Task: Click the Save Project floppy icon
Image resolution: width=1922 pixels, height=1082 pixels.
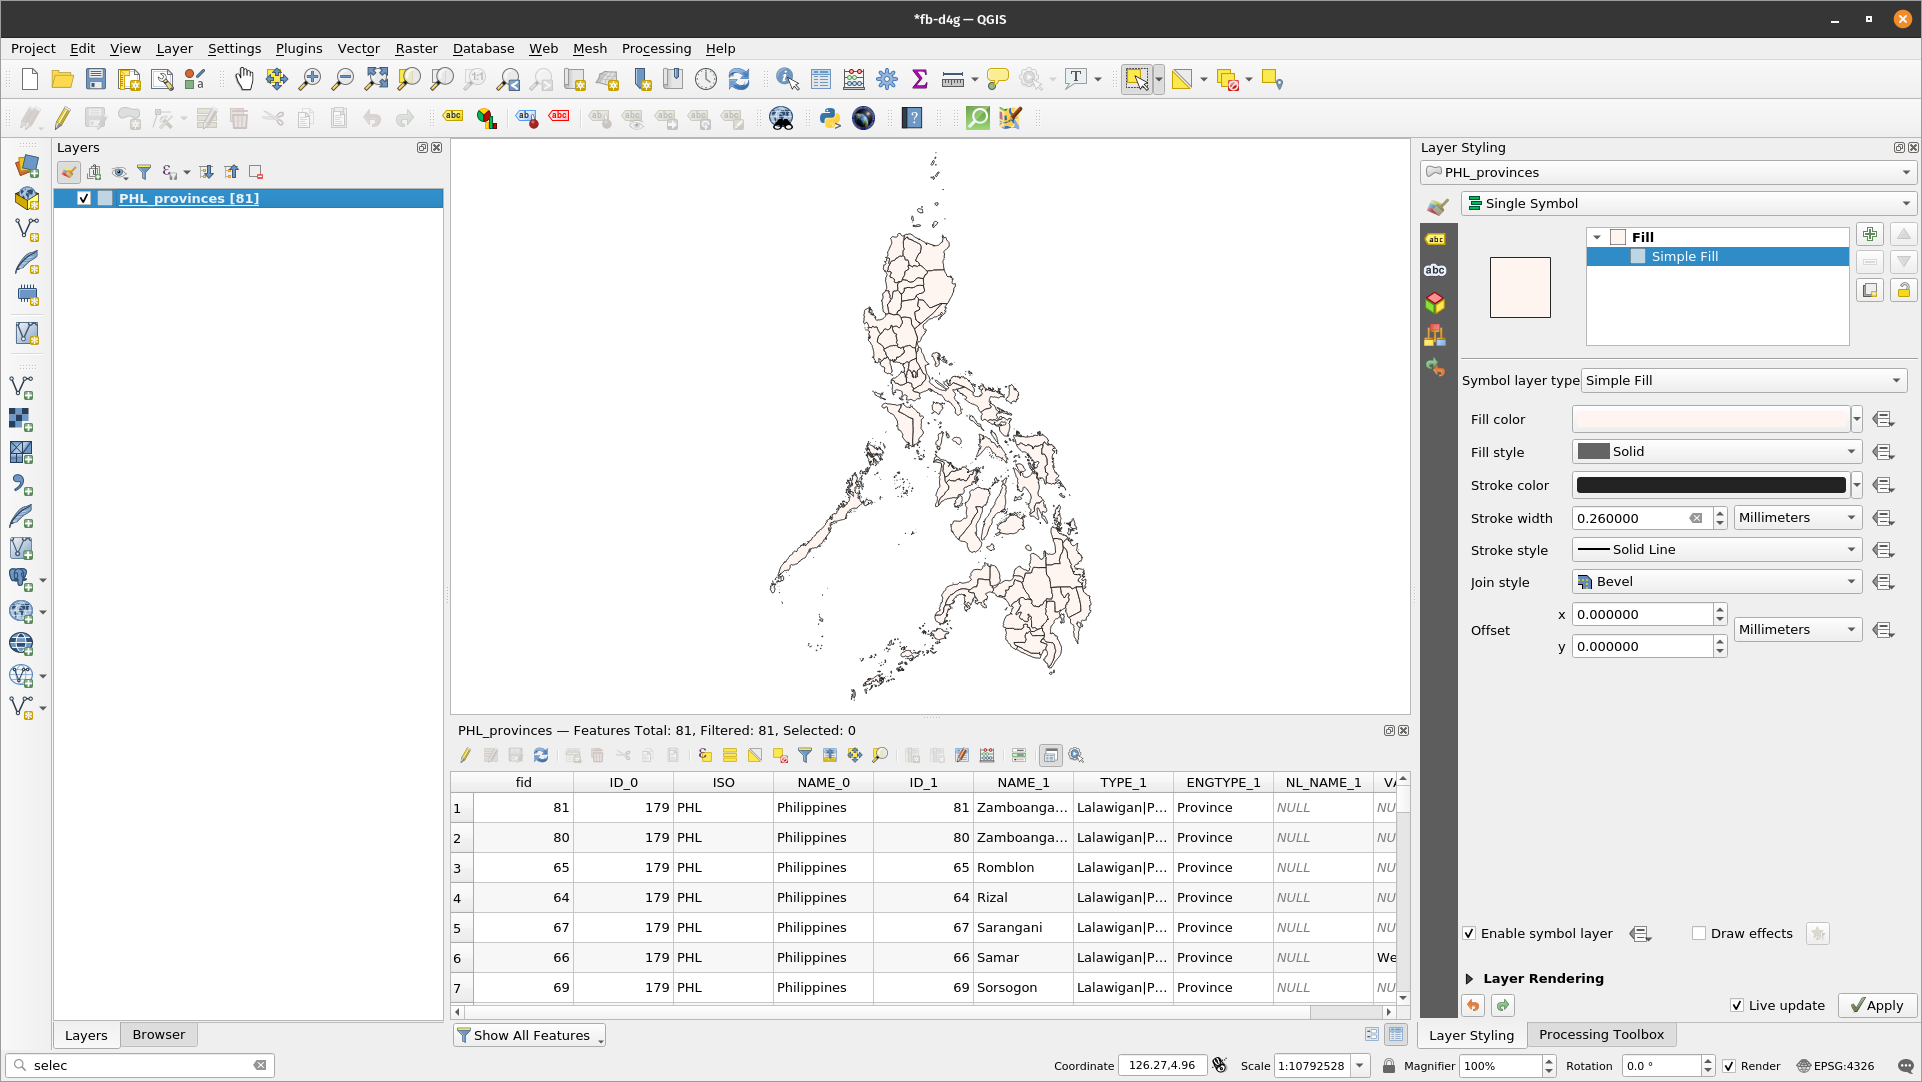Action: pyautogui.click(x=96, y=79)
